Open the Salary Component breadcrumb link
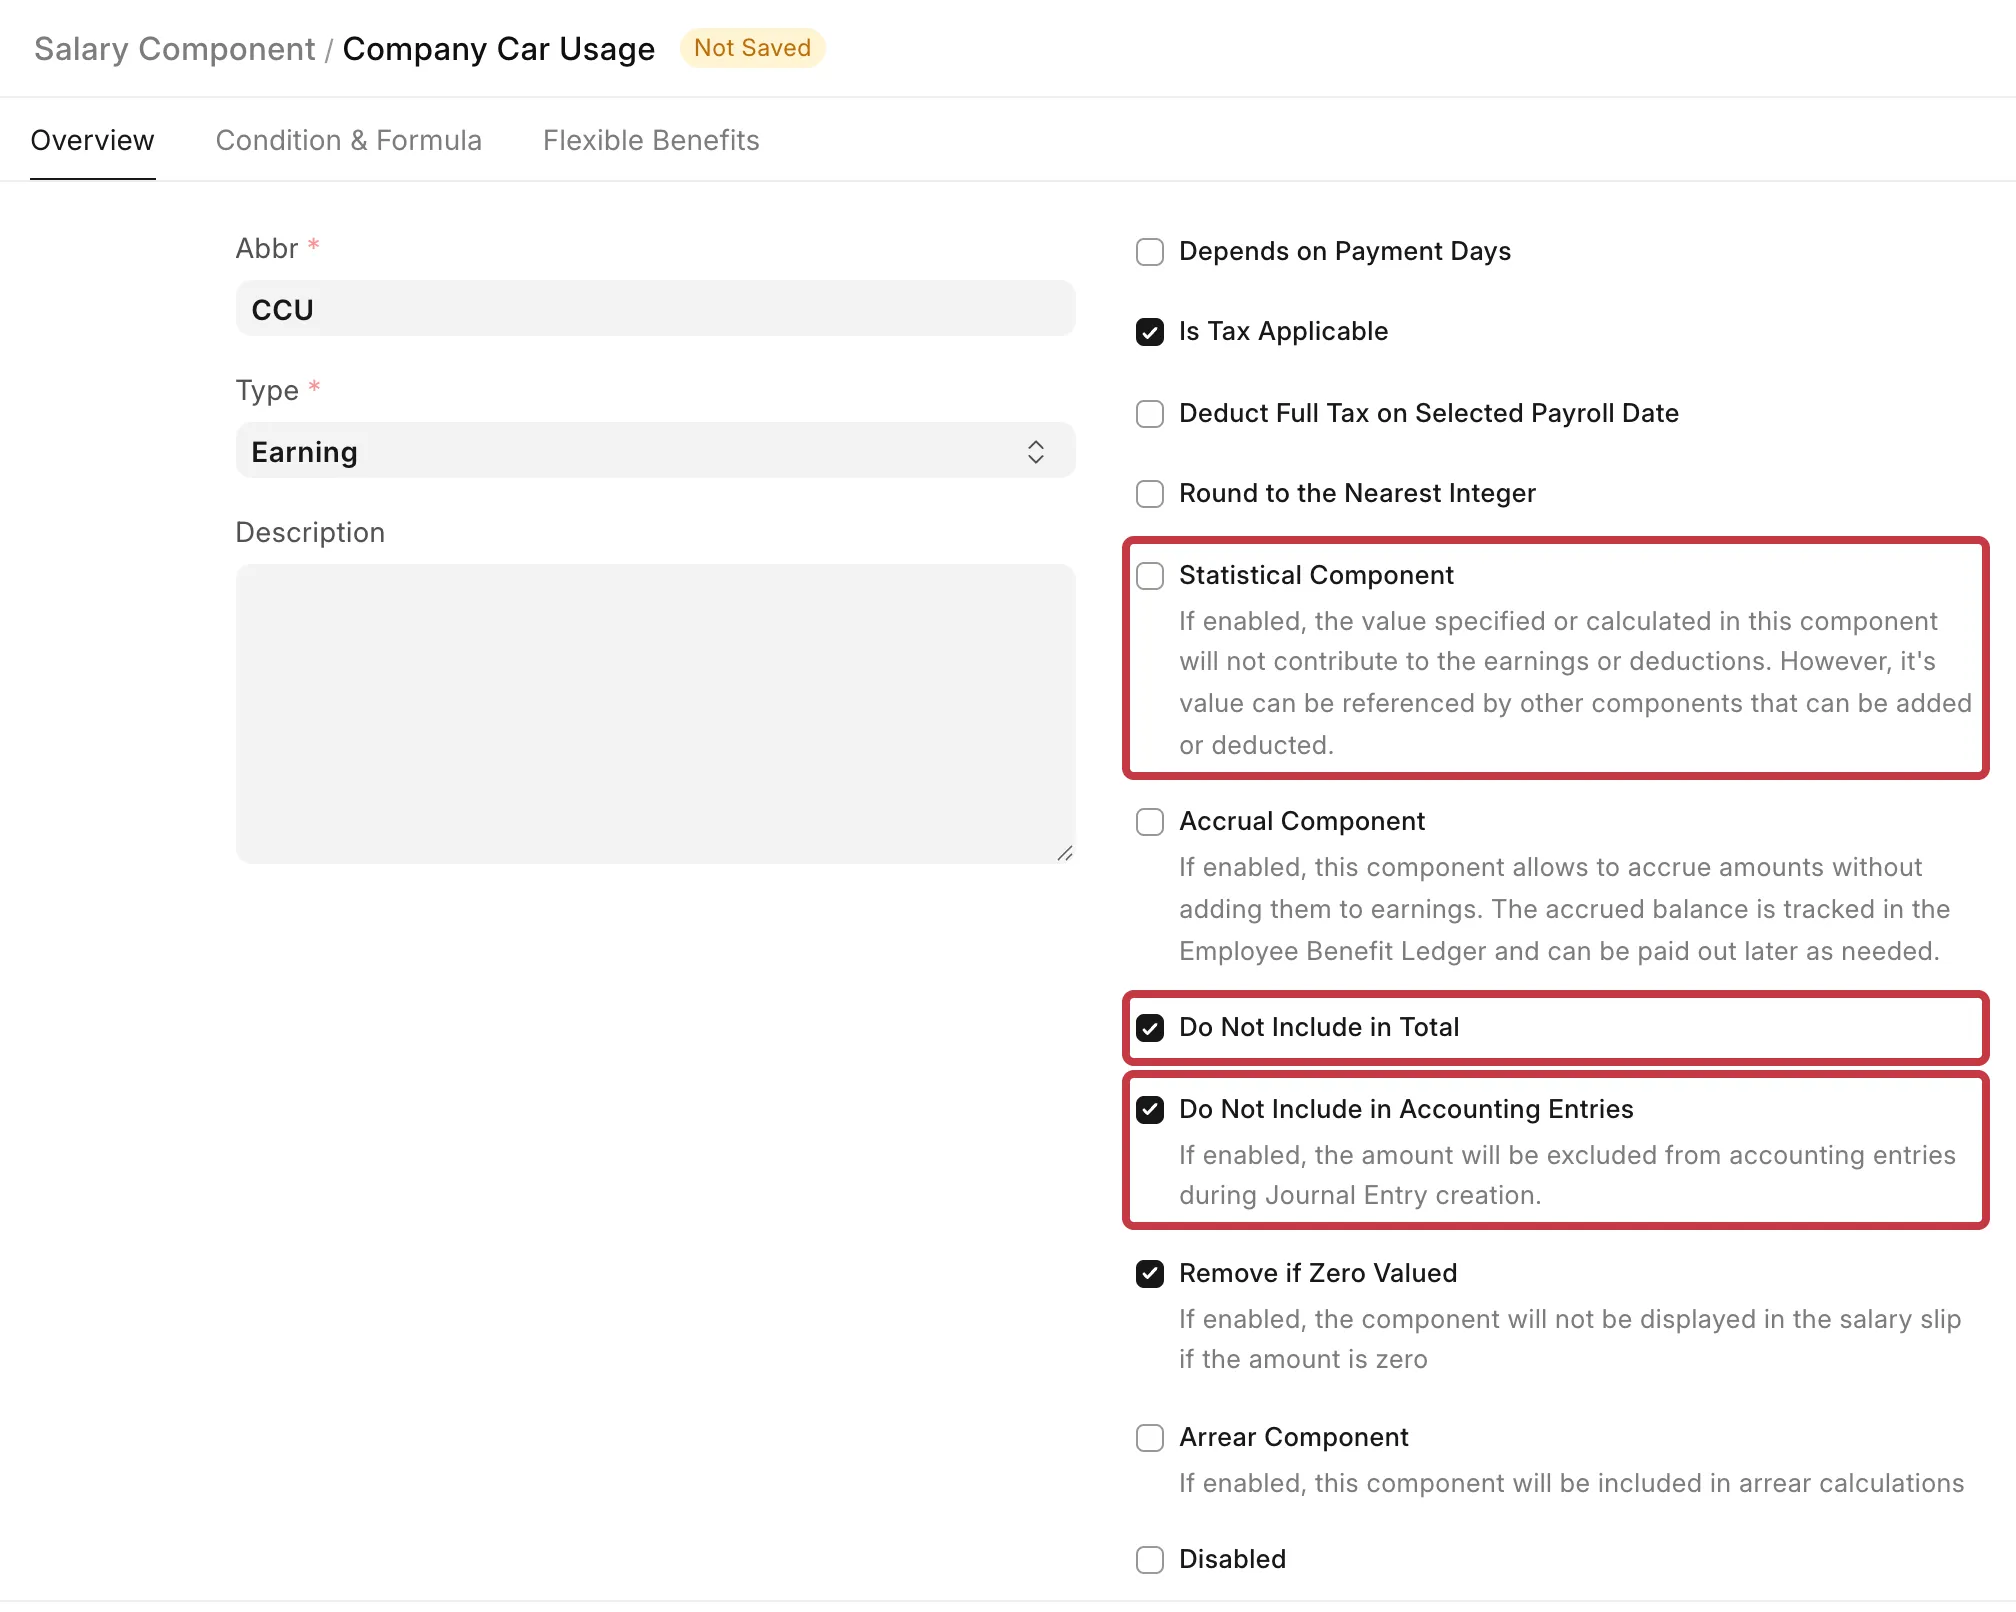 pos(174,49)
